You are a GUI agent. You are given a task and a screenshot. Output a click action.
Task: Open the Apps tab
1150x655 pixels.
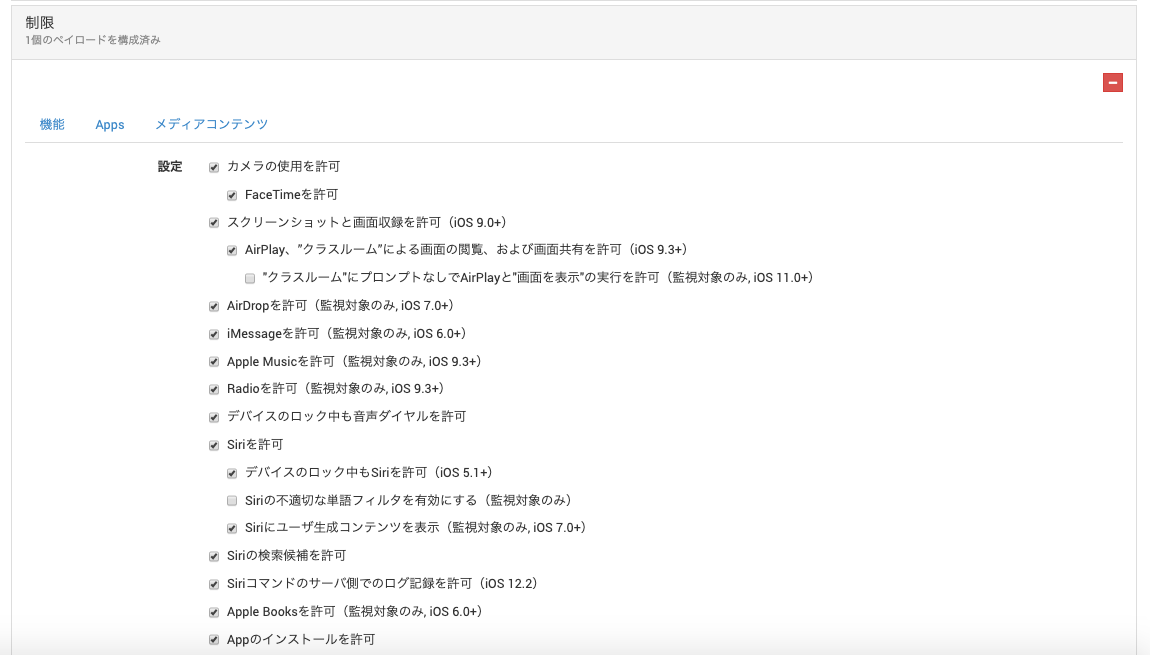coord(110,125)
